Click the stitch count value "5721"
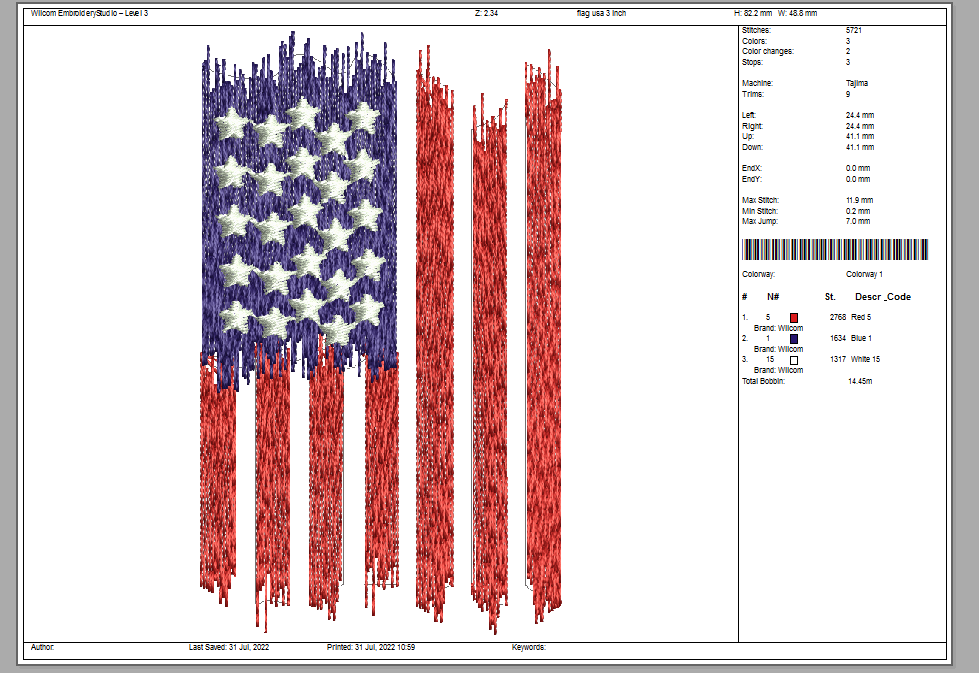The width and height of the screenshot is (979, 673). 854,30
